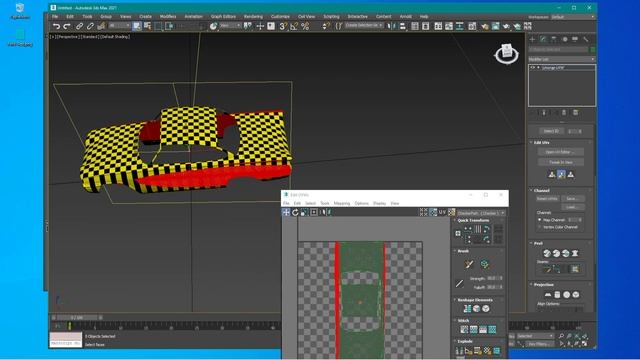640x360 pixels.
Task: Click the Tweak In View button
Action: (560, 162)
